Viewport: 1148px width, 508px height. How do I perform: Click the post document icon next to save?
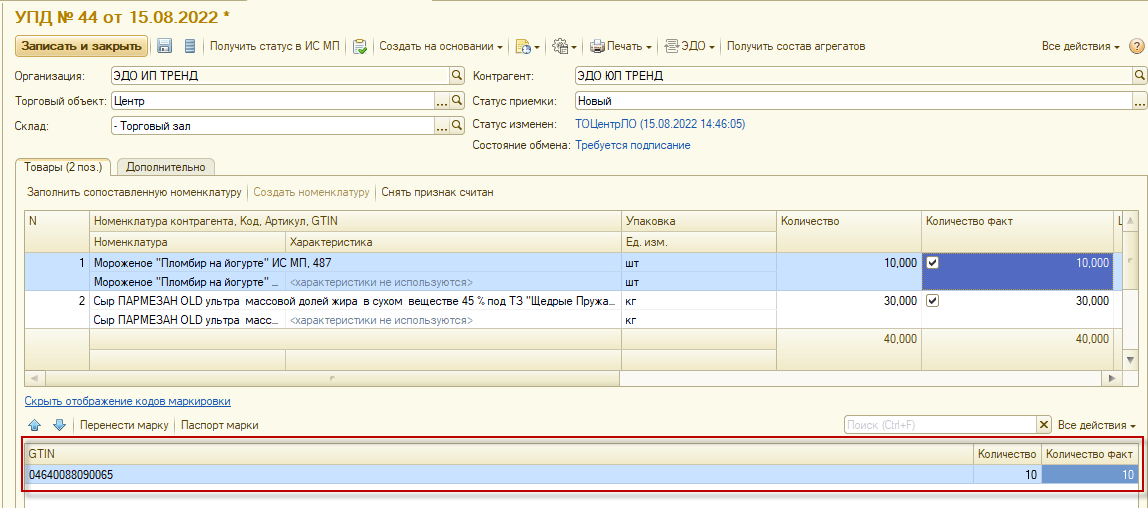point(189,46)
